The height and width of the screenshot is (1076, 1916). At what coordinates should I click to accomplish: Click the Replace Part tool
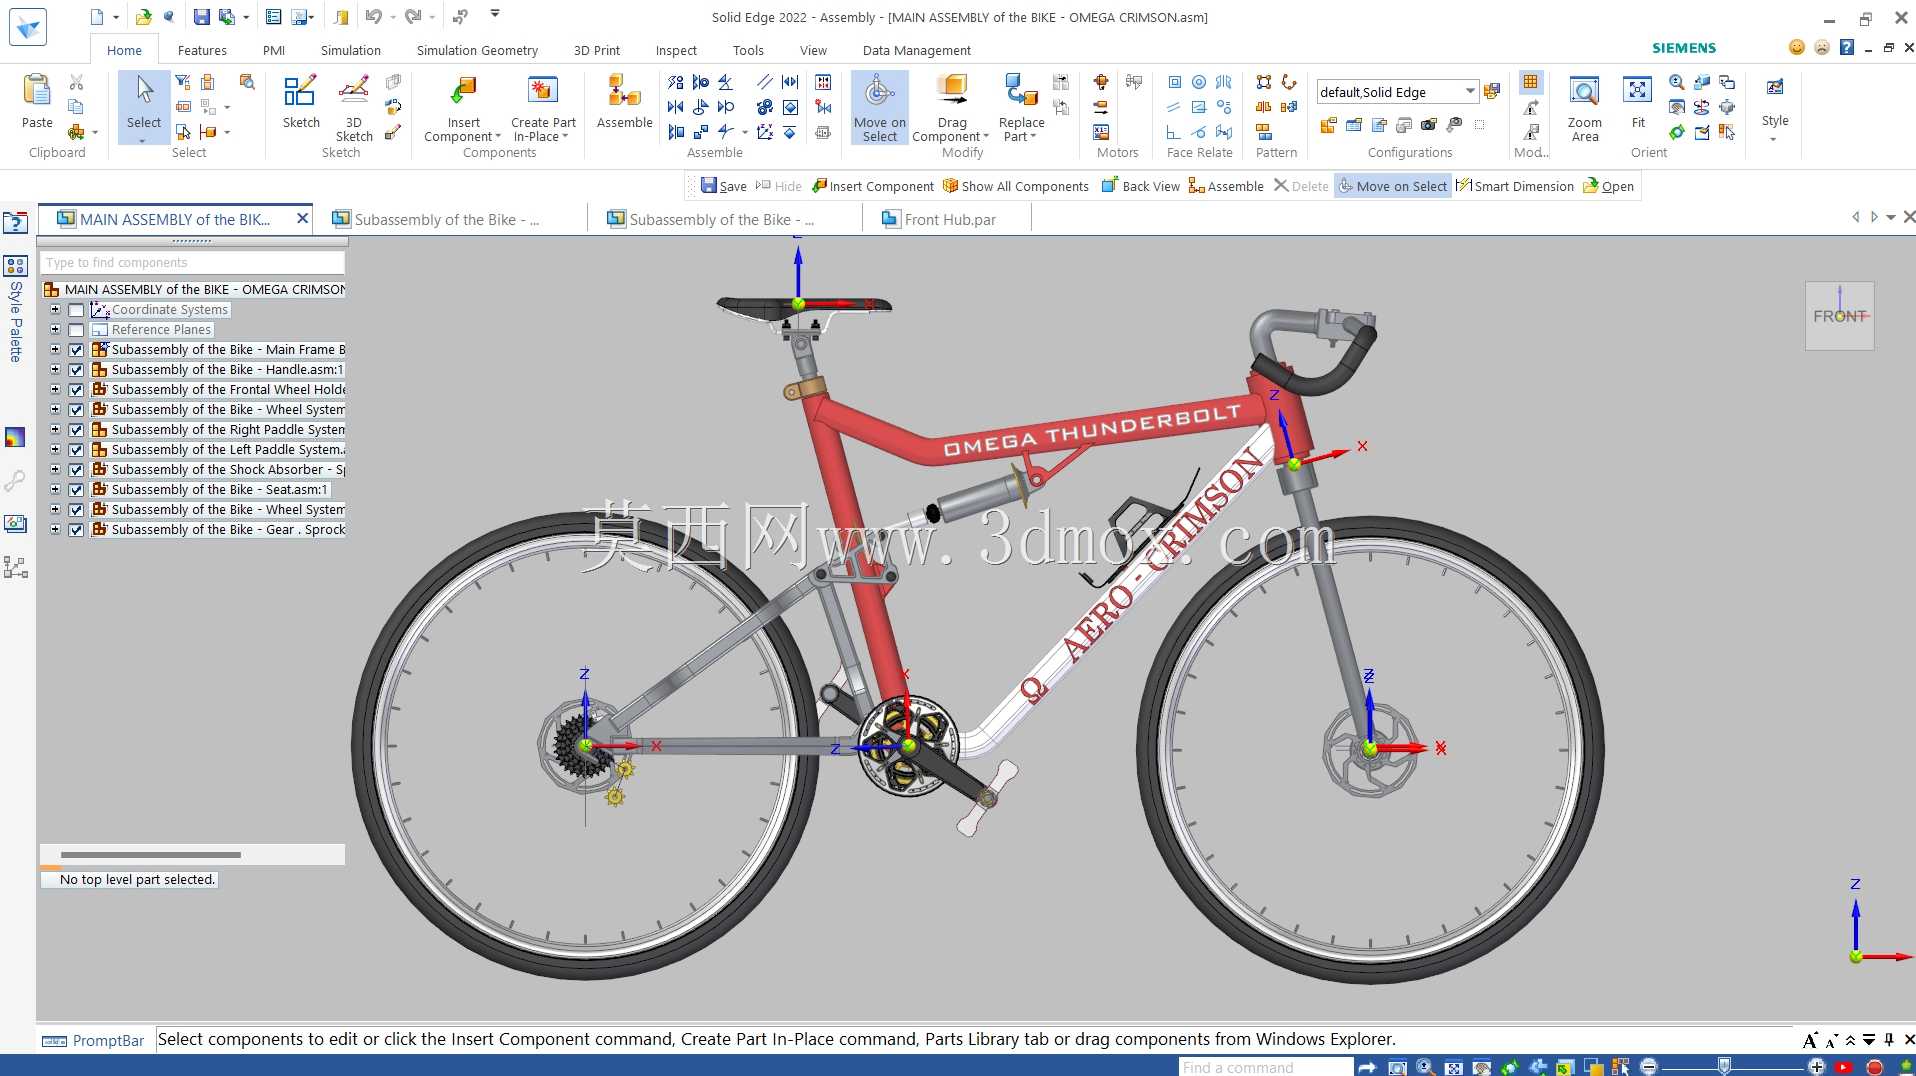point(1021,92)
